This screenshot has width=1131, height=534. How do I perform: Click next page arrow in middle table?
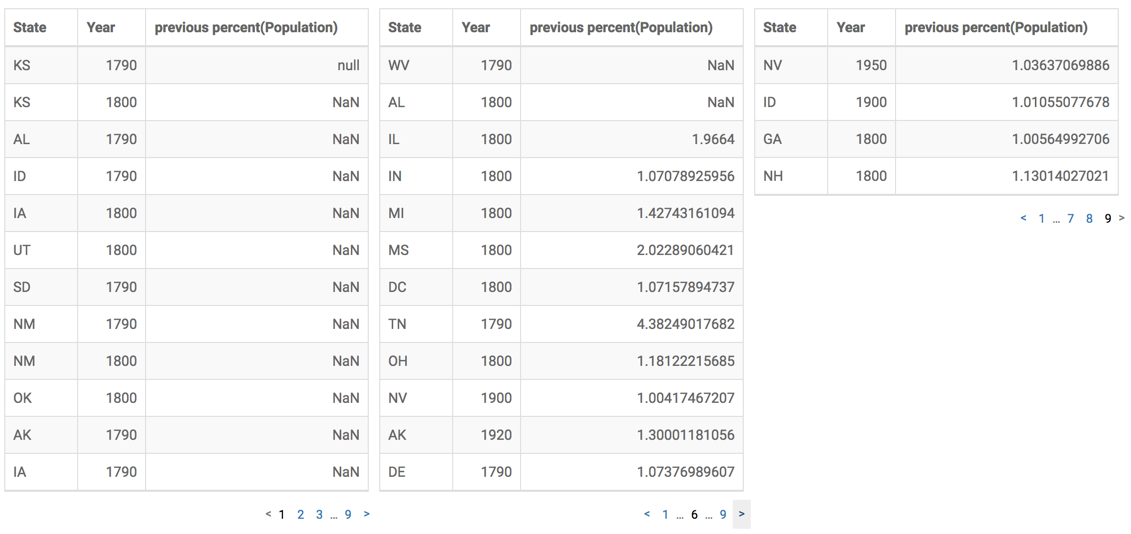pyautogui.click(x=741, y=514)
